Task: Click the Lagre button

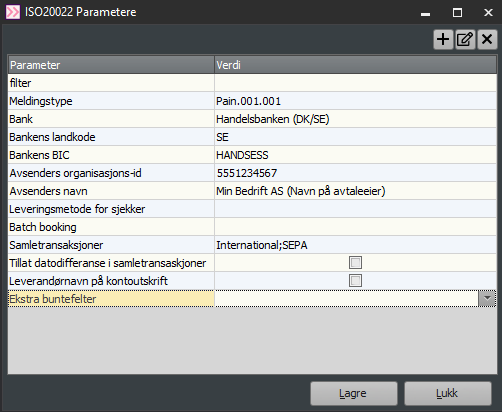Action: coord(354,393)
